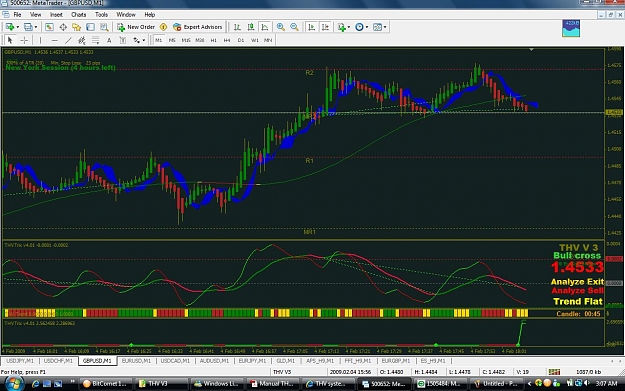625x391 pixels.
Task: Click the chart templates icon
Action: pyautogui.click(x=377, y=27)
